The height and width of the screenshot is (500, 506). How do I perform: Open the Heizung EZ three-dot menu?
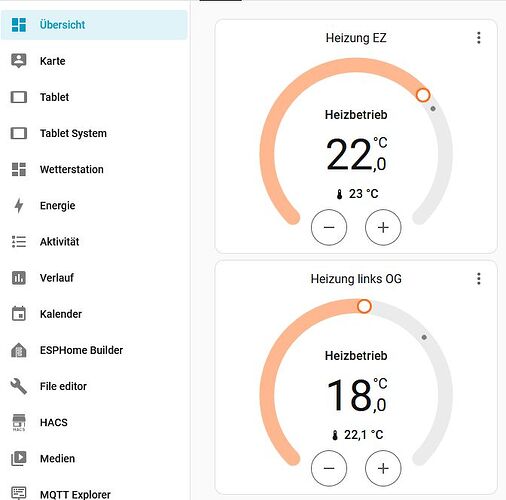(x=479, y=38)
